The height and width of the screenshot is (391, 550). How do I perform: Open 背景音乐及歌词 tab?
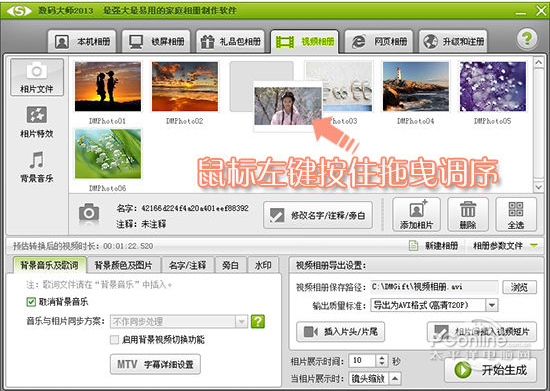(x=49, y=265)
